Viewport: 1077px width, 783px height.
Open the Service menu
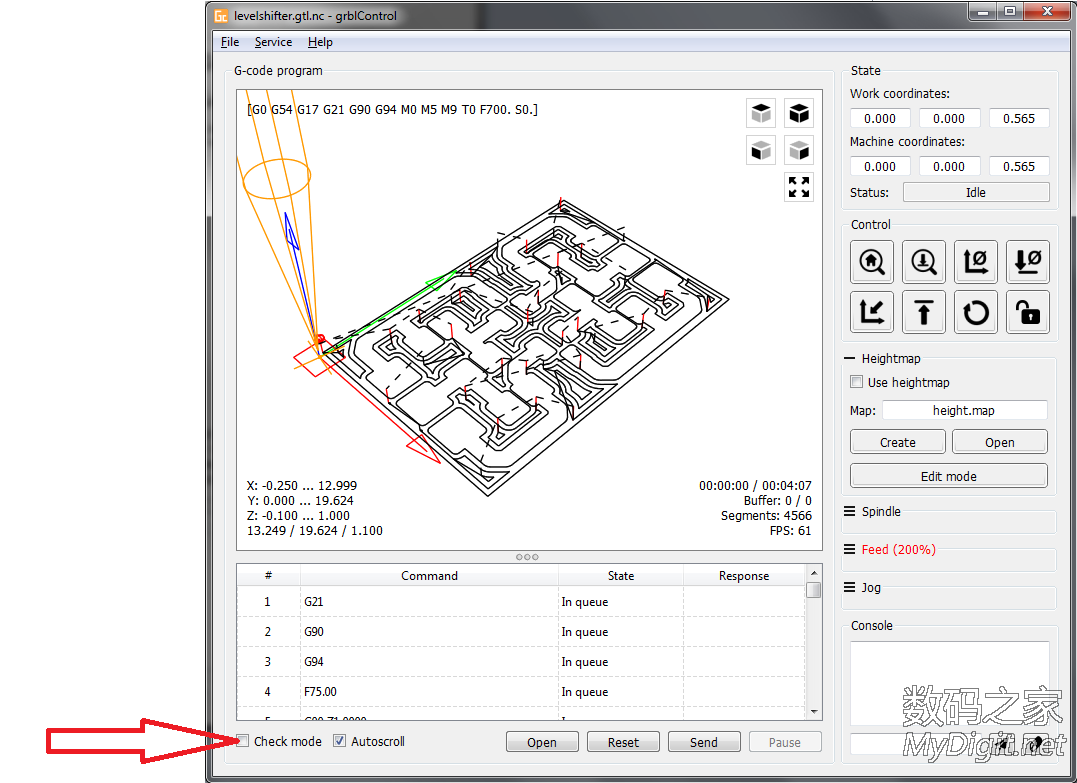[x=273, y=42]
